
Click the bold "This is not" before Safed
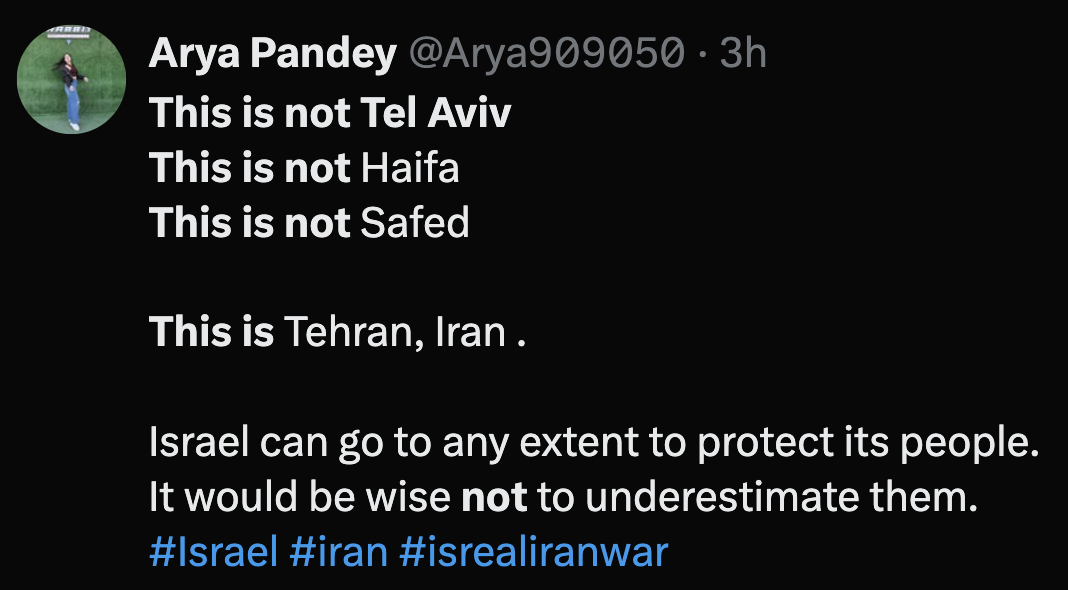250,223
